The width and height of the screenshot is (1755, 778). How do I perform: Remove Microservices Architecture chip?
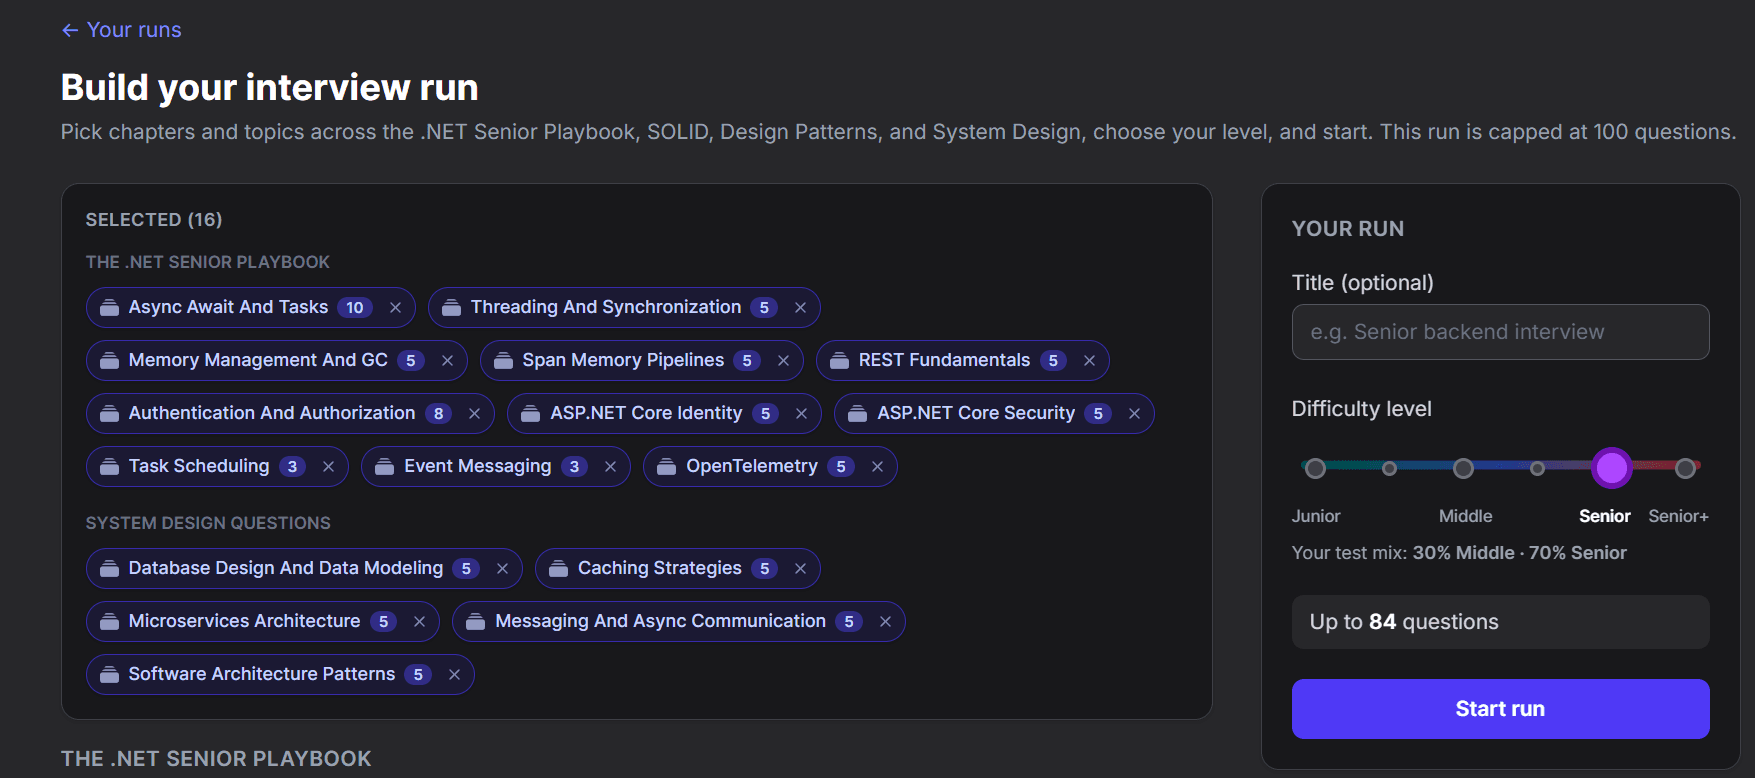[420, 622]
